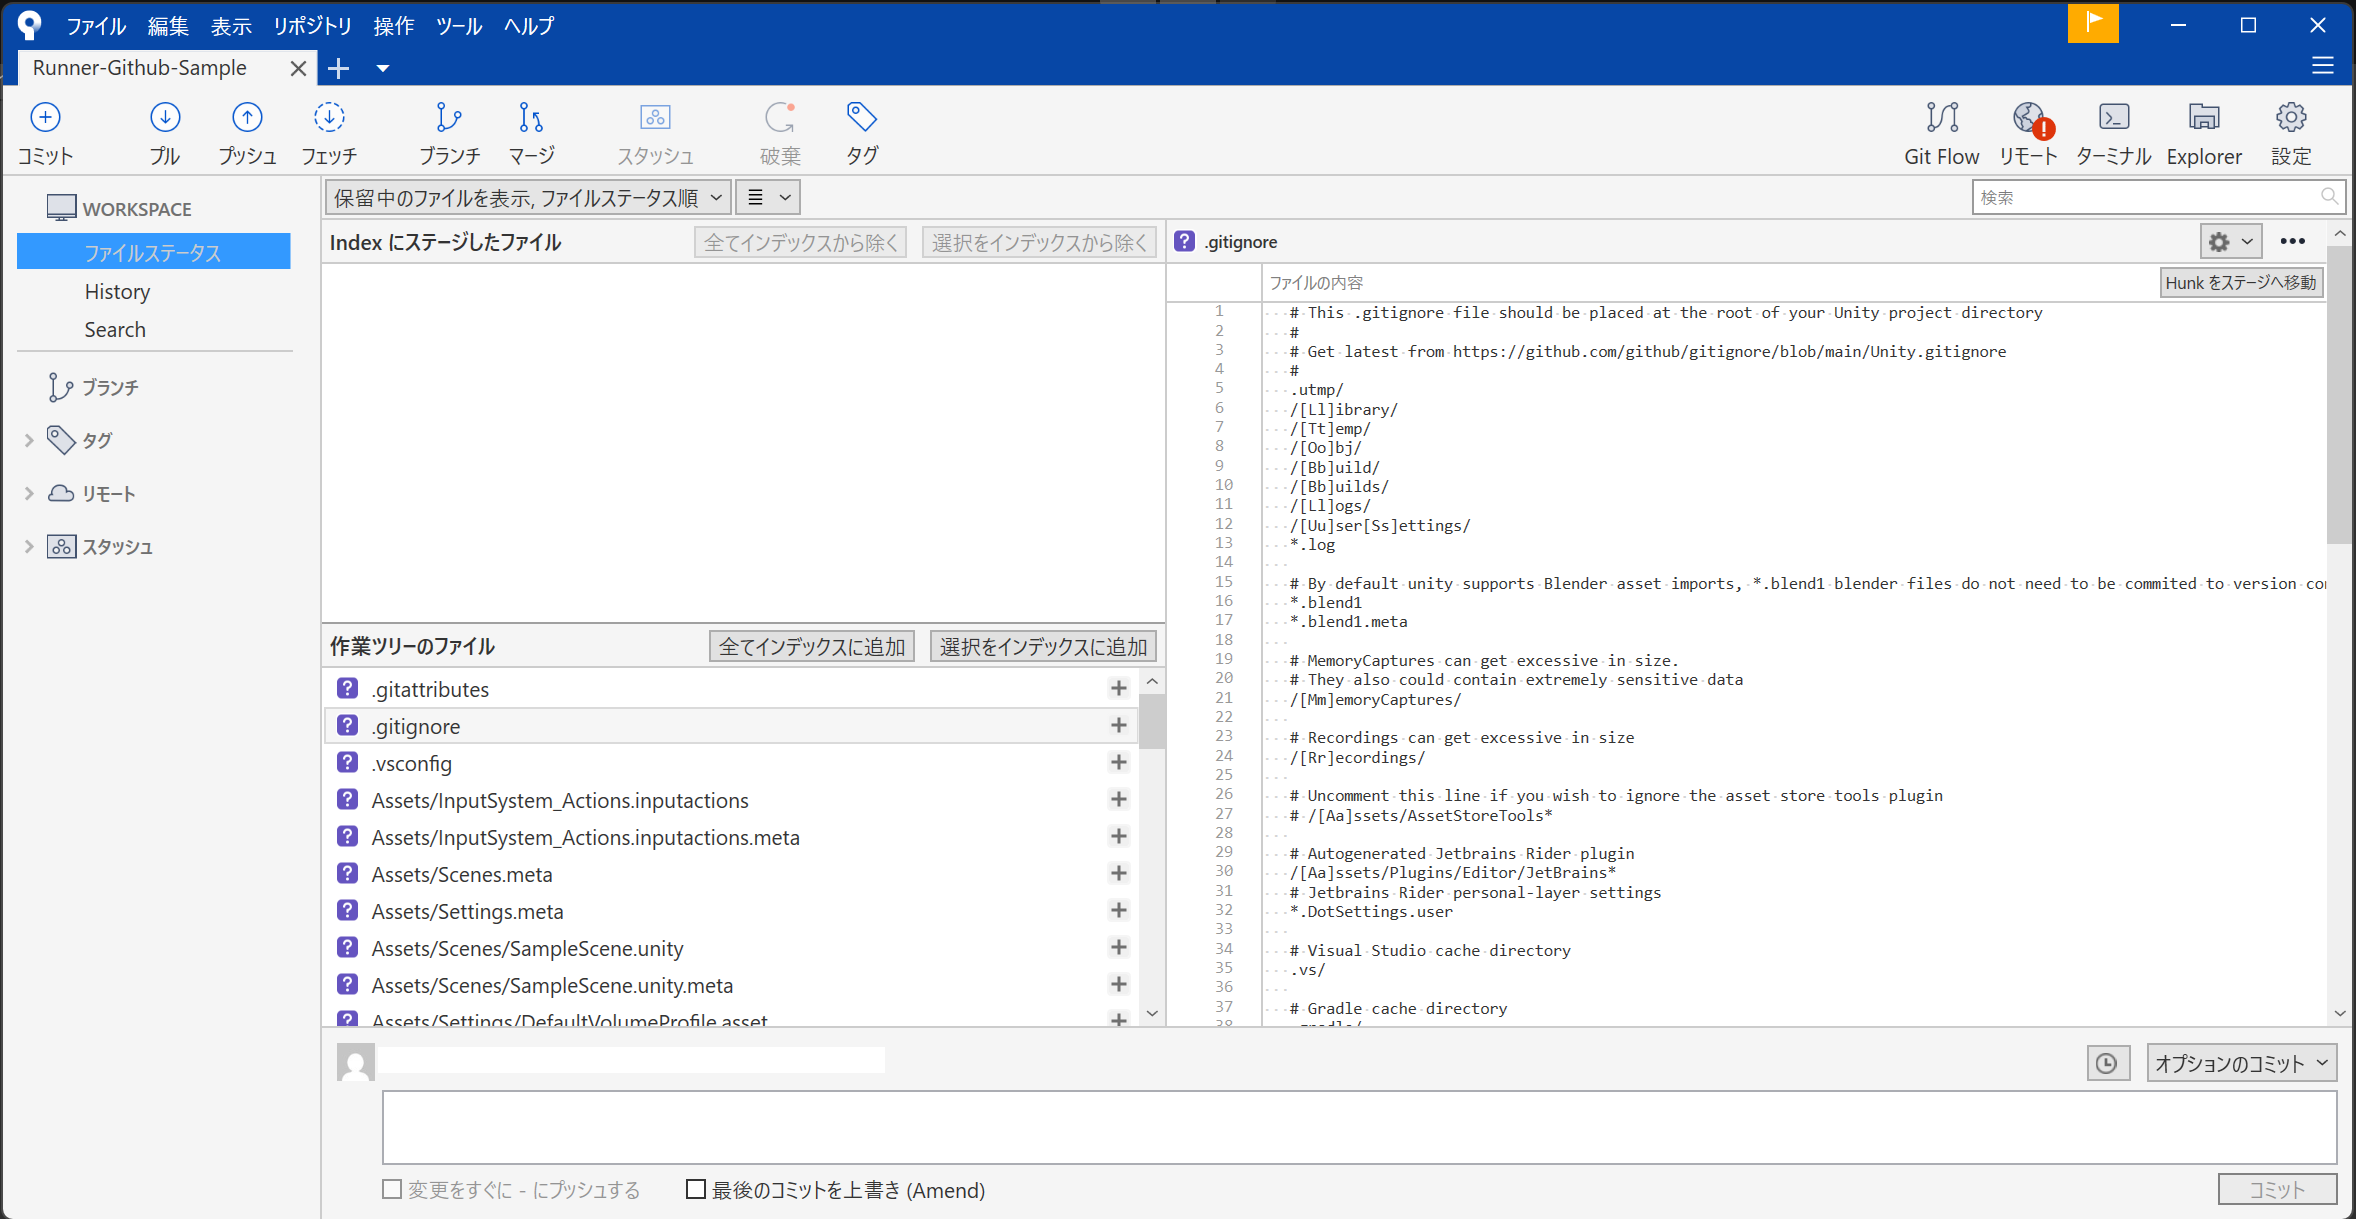Switch to the History tab

pos(117,291)
